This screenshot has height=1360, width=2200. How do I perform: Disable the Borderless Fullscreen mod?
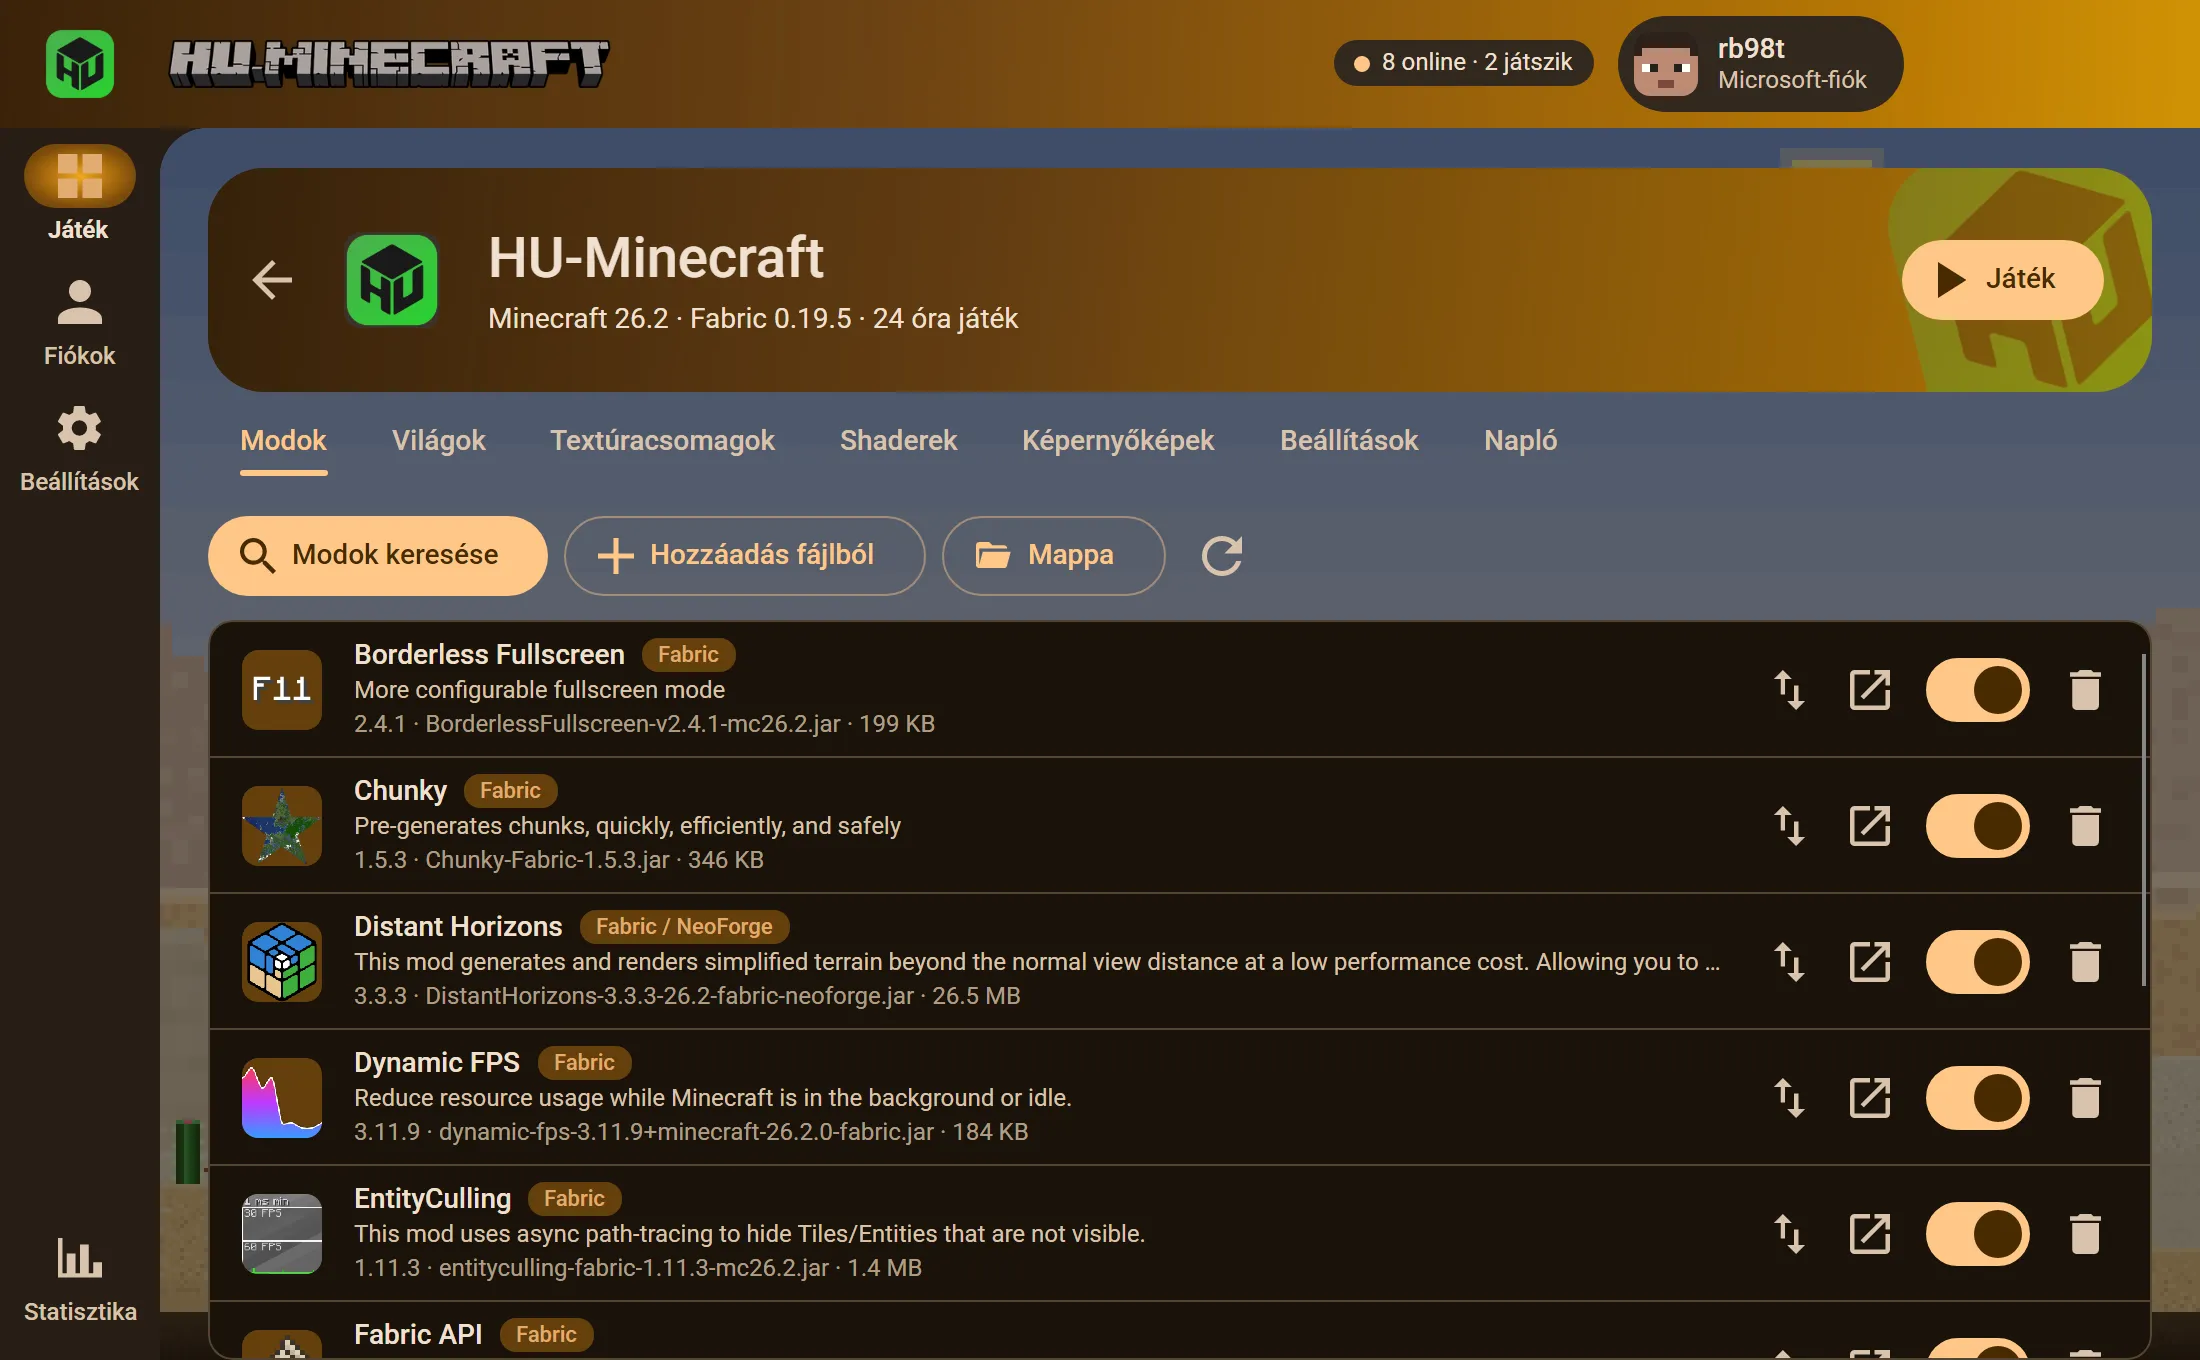pyautogui.click(x=1978, y=690)
